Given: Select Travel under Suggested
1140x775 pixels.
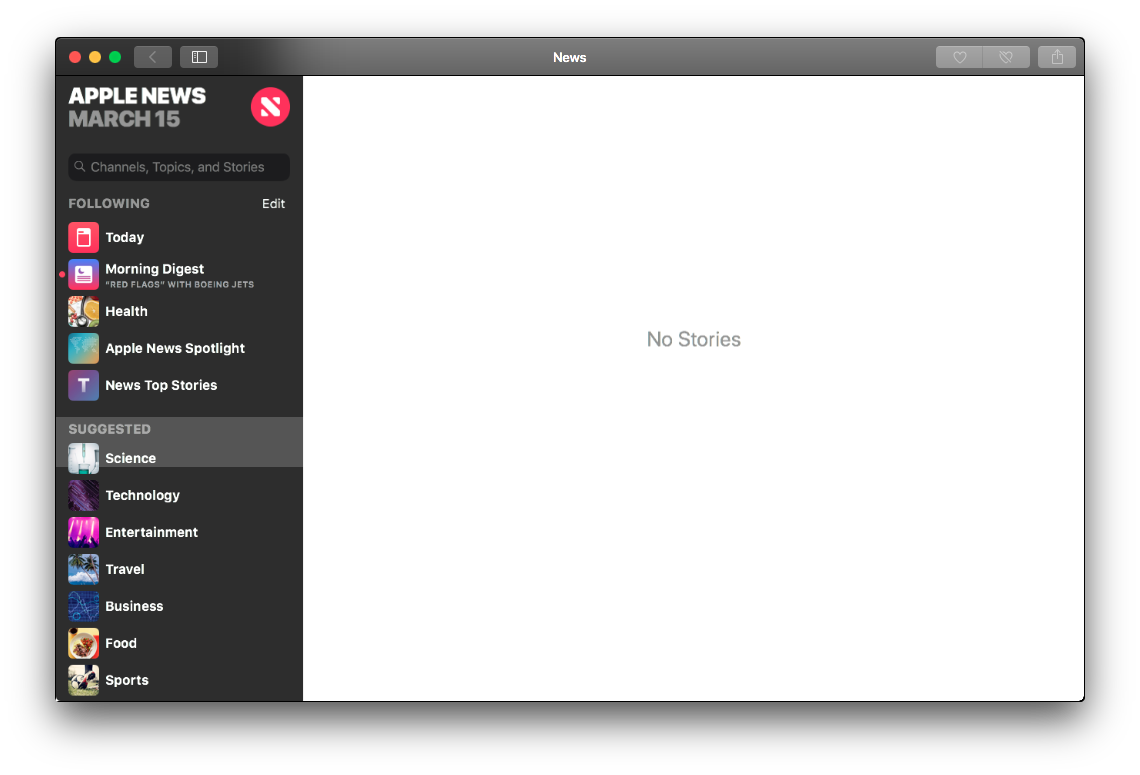Looking at the screenshot, I should point(125,569).
